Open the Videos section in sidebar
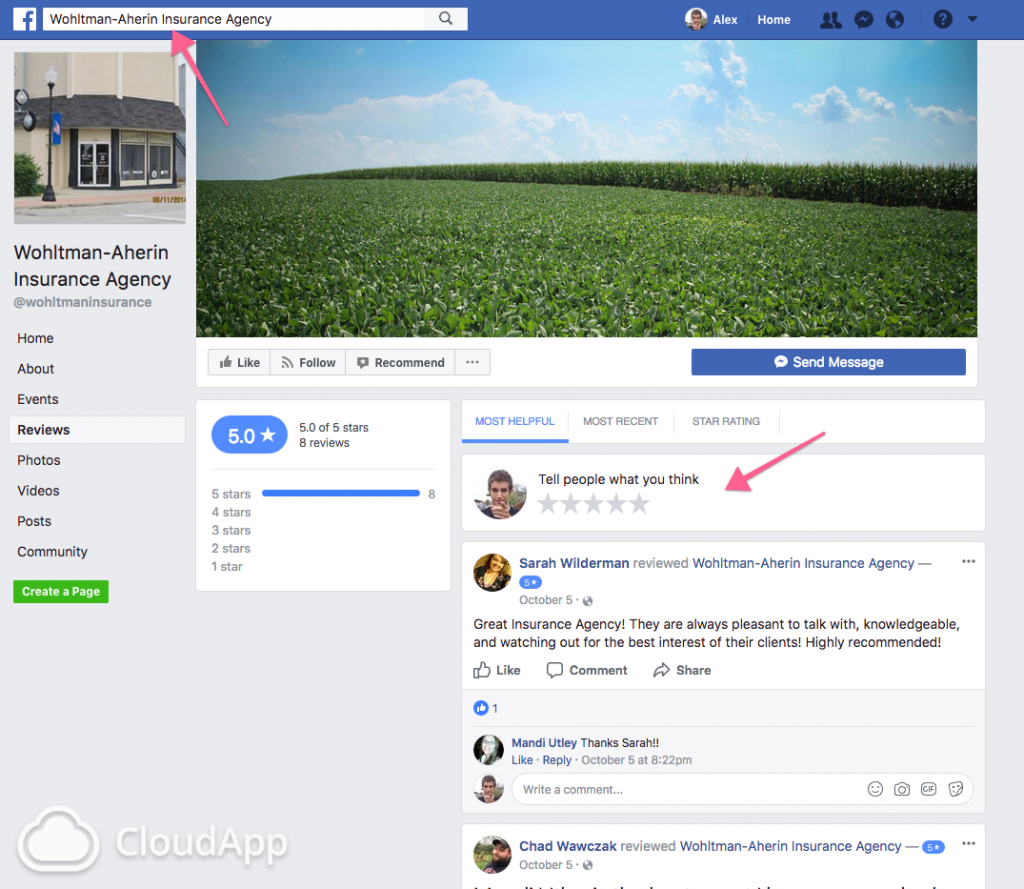 point(38,491)
